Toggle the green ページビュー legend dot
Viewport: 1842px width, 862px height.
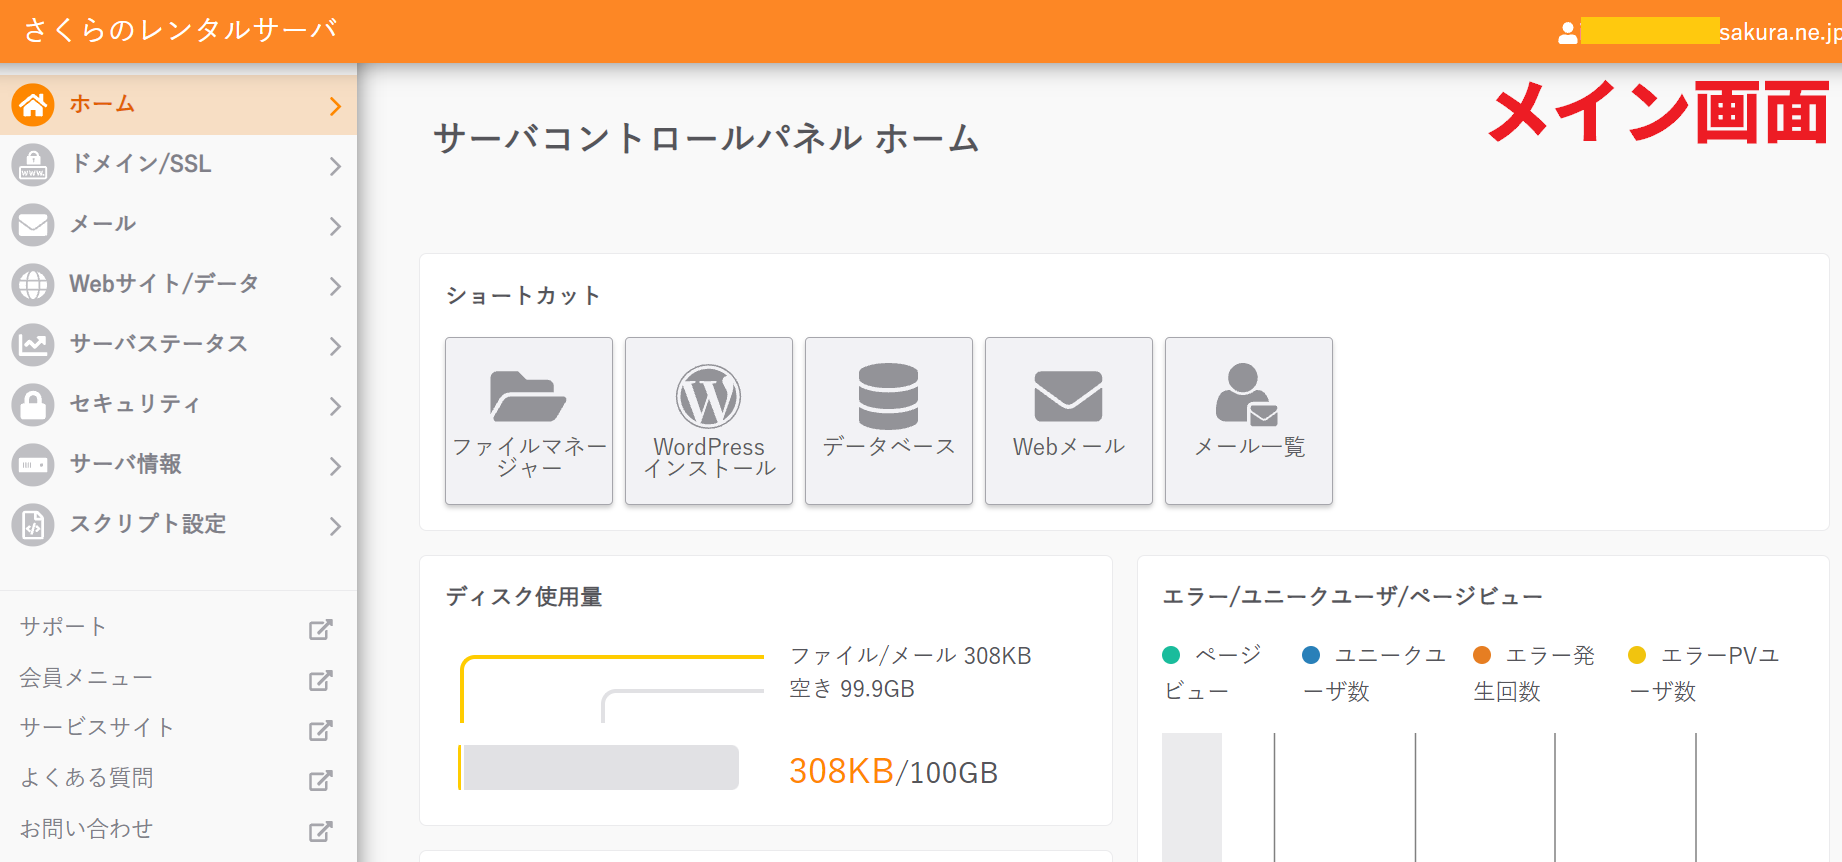pos(1171,655)
